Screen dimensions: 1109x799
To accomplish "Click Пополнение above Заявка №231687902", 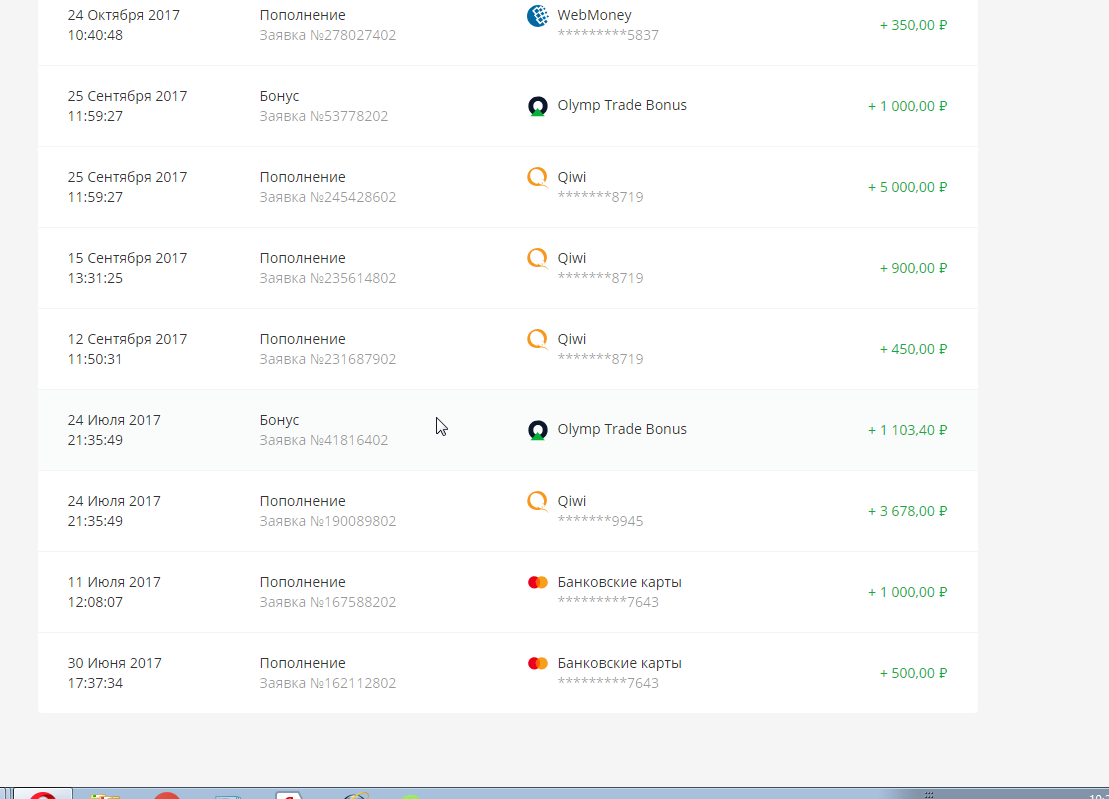I will click(302, 339).
